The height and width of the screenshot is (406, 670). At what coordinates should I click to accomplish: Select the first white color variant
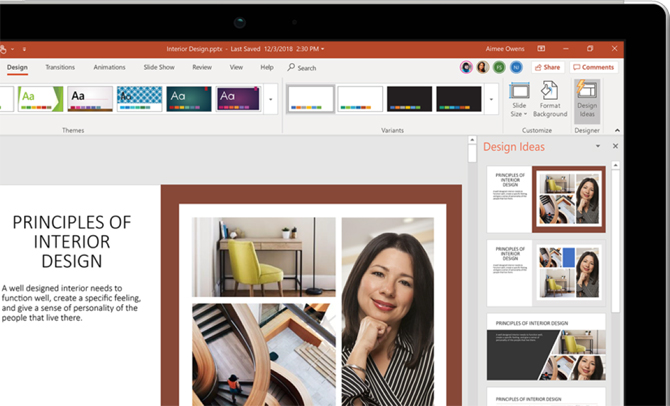[x=310, y=98]
